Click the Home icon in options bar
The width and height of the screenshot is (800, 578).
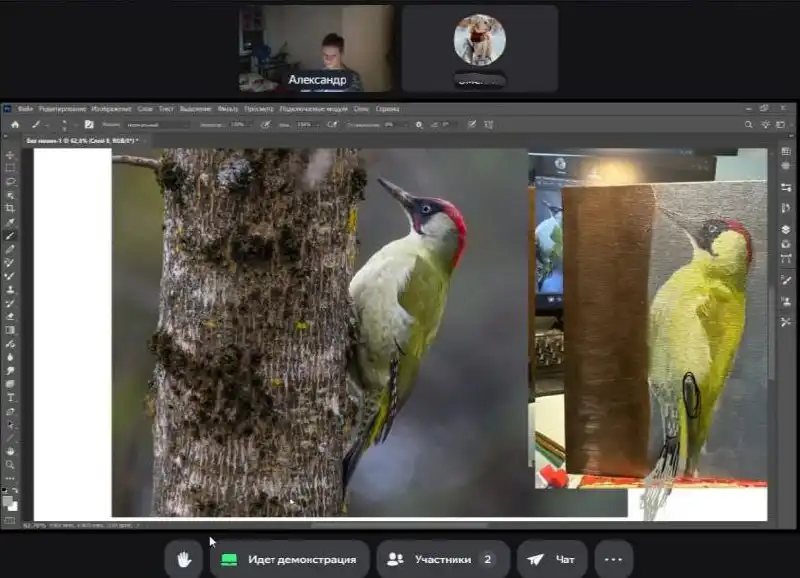tap(15, 124)
